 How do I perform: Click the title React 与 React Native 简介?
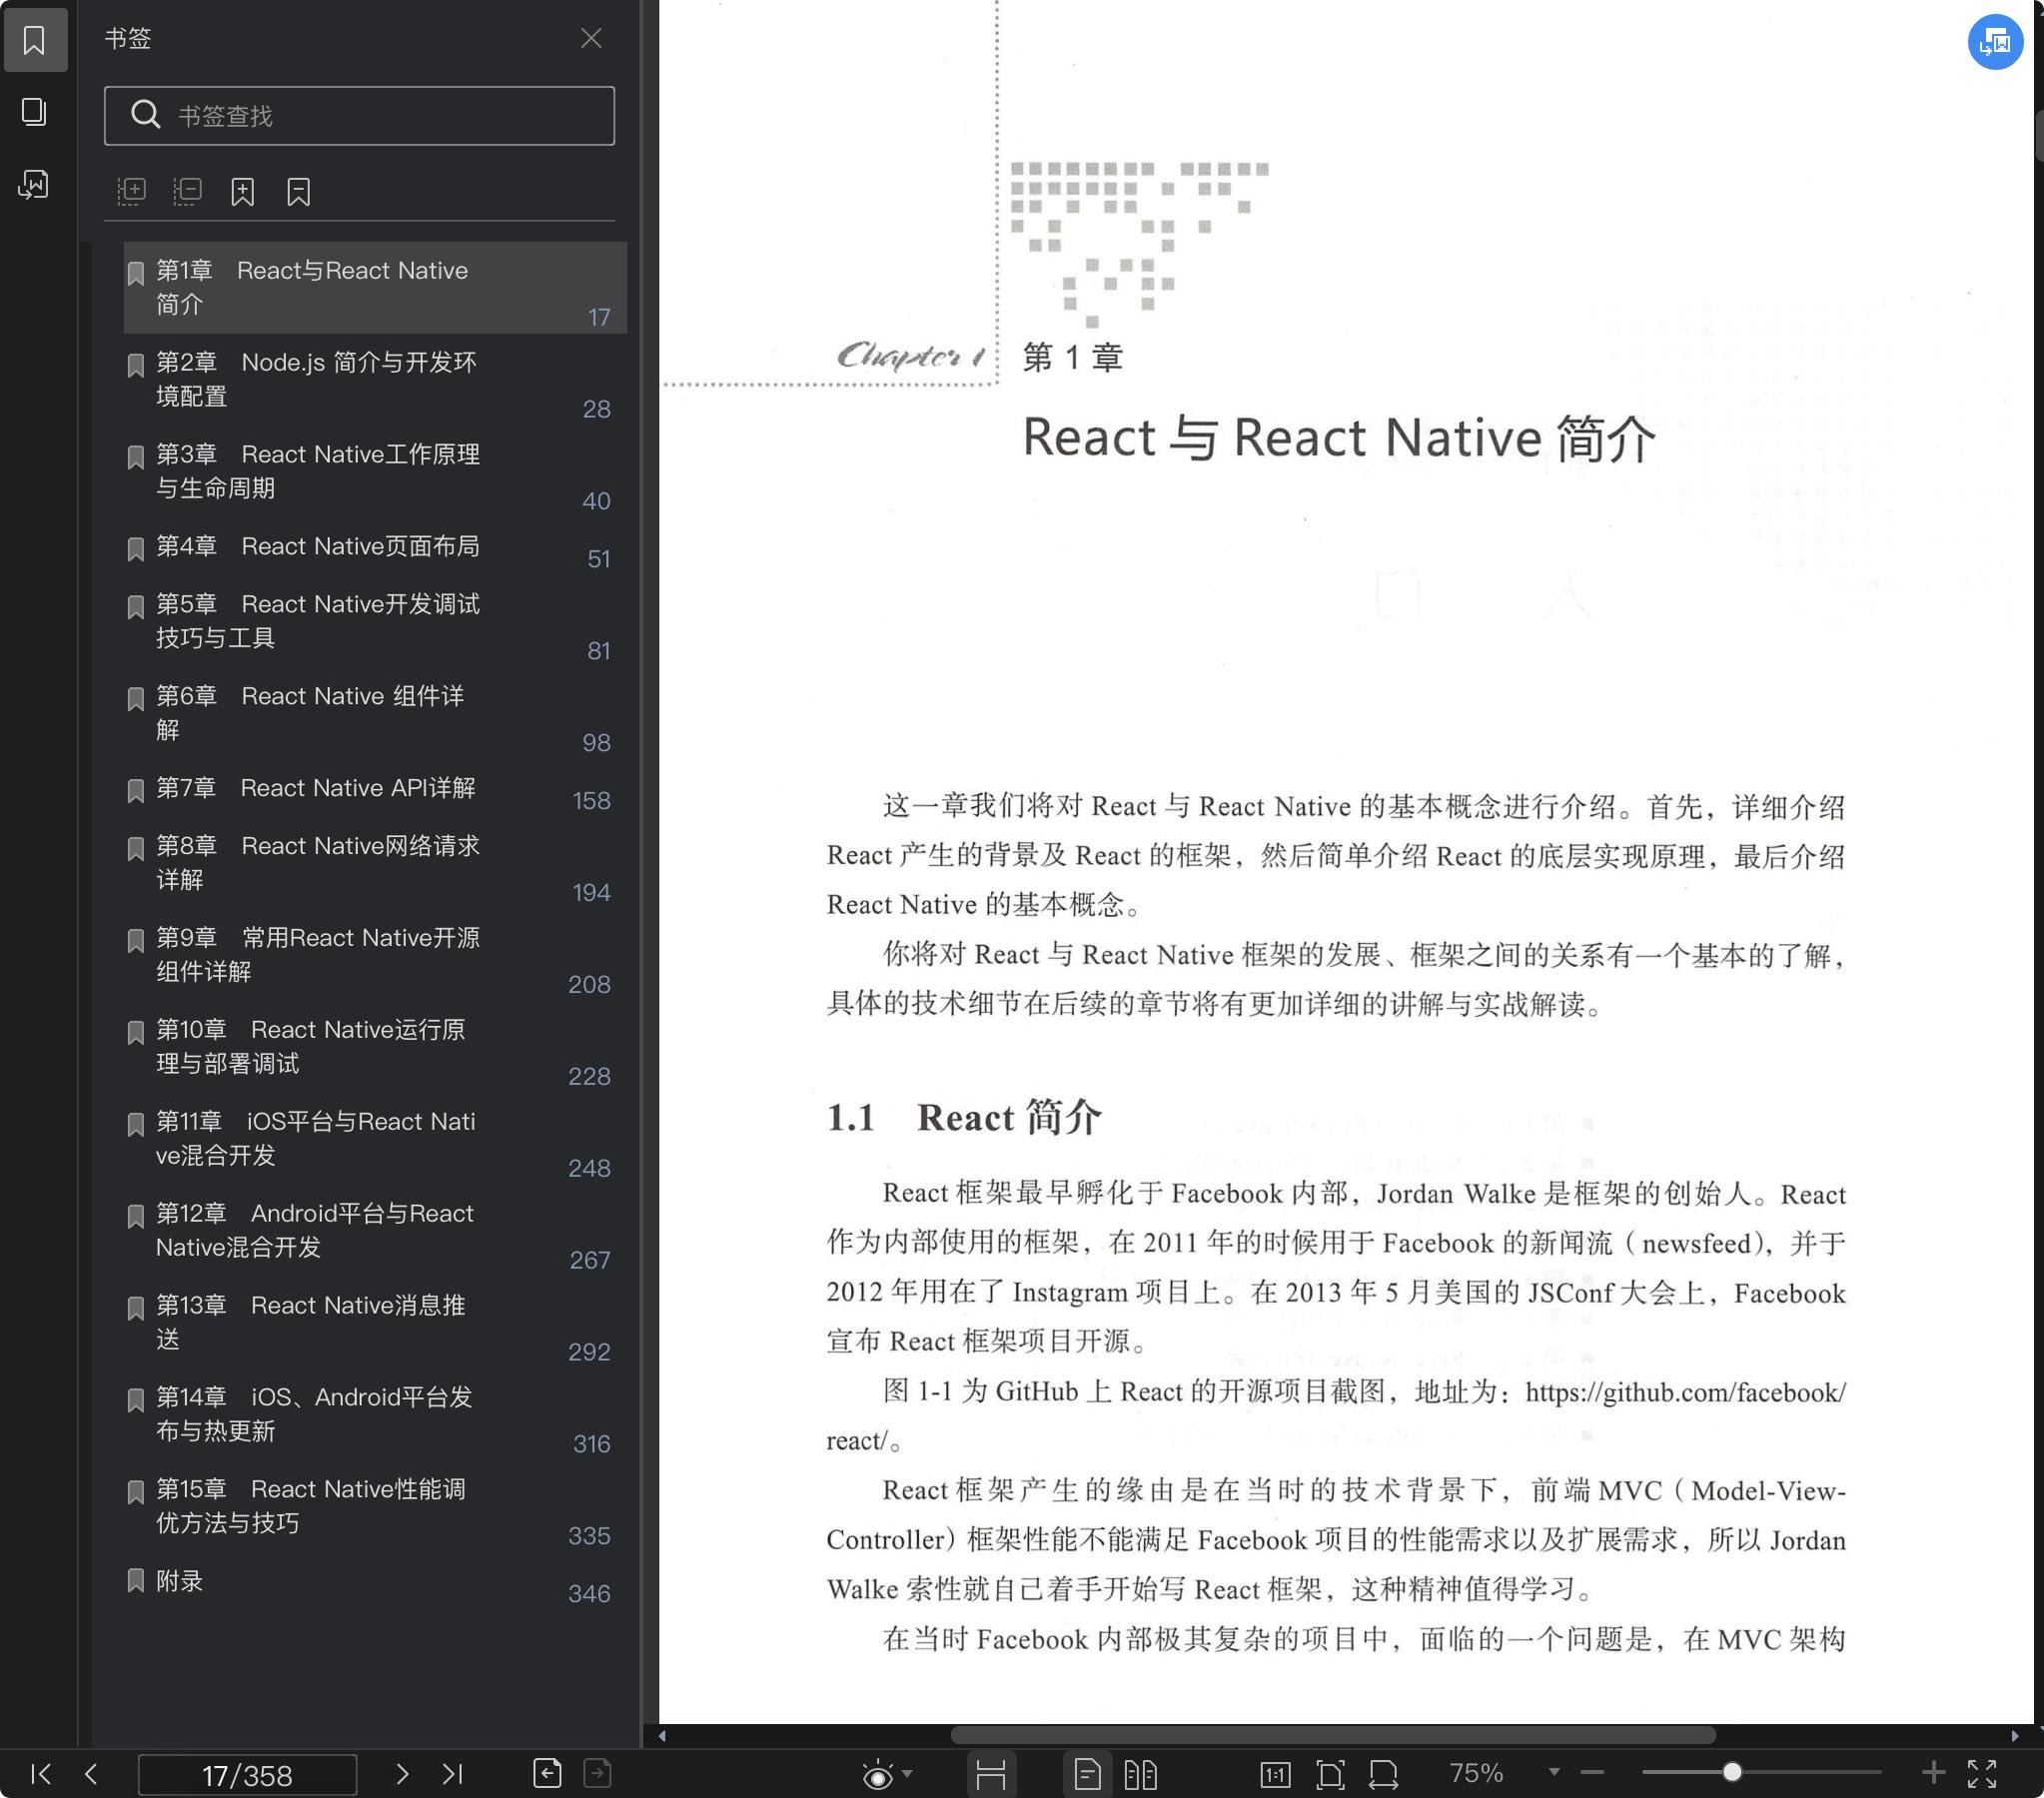tap(1339, 438)
